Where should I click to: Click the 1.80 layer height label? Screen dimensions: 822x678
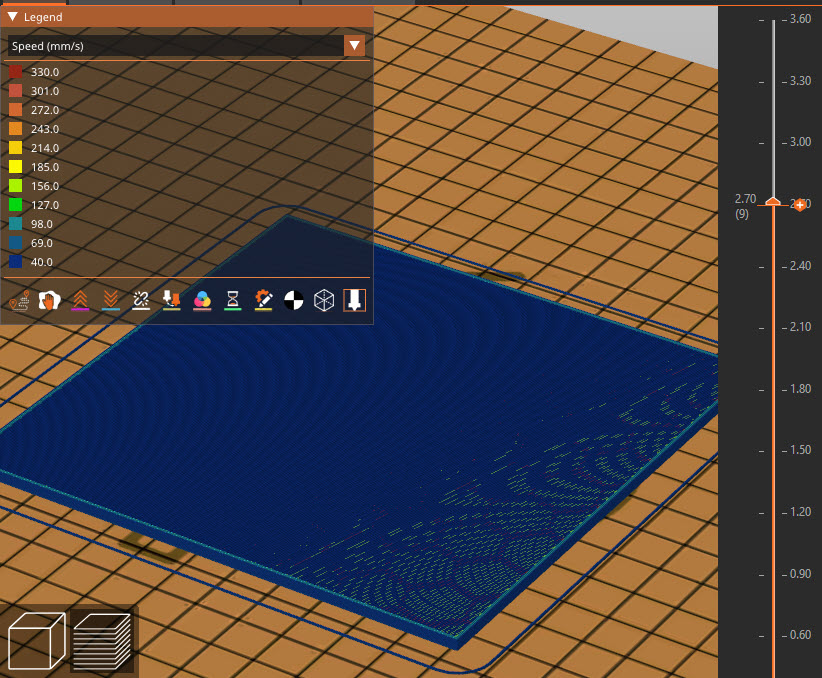coord(800,389)
